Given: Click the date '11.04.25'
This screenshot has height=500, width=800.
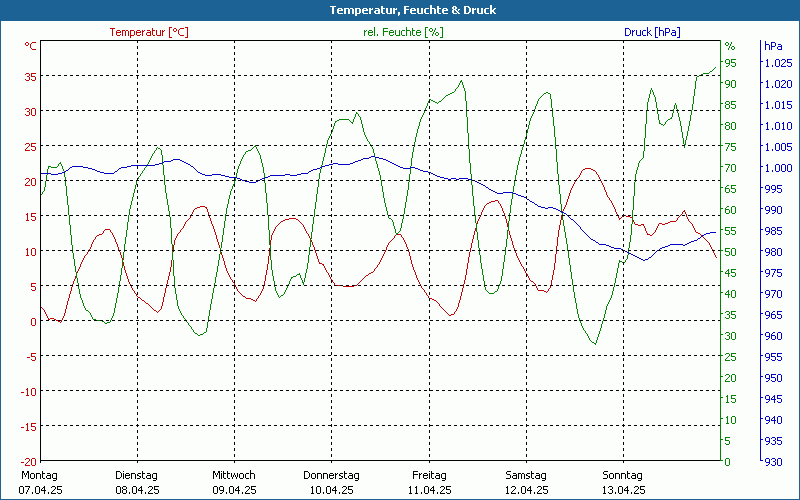Looking at the screenshot, I should [x=430, y=490].
